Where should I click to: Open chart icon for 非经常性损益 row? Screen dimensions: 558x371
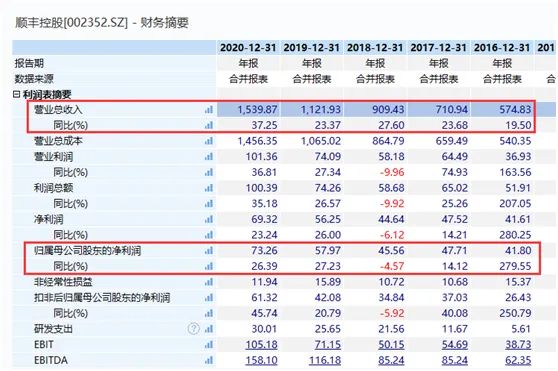click(x=209, y=282)
